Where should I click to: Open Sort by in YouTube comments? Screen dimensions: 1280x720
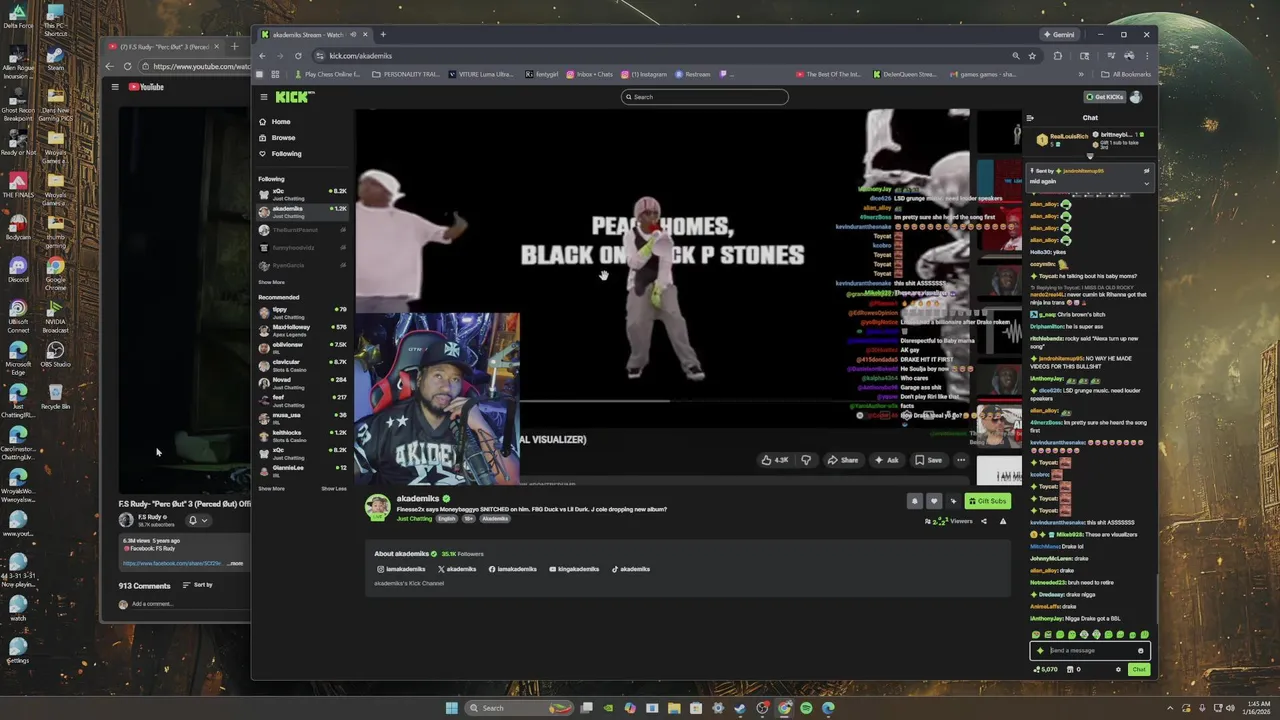(x=197, y=585)
